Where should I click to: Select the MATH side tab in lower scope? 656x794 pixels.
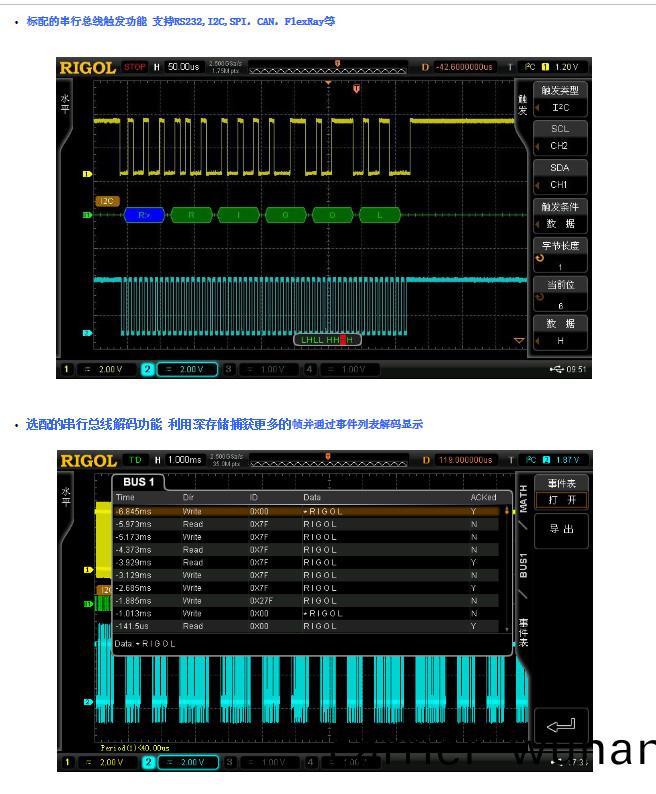523,497
